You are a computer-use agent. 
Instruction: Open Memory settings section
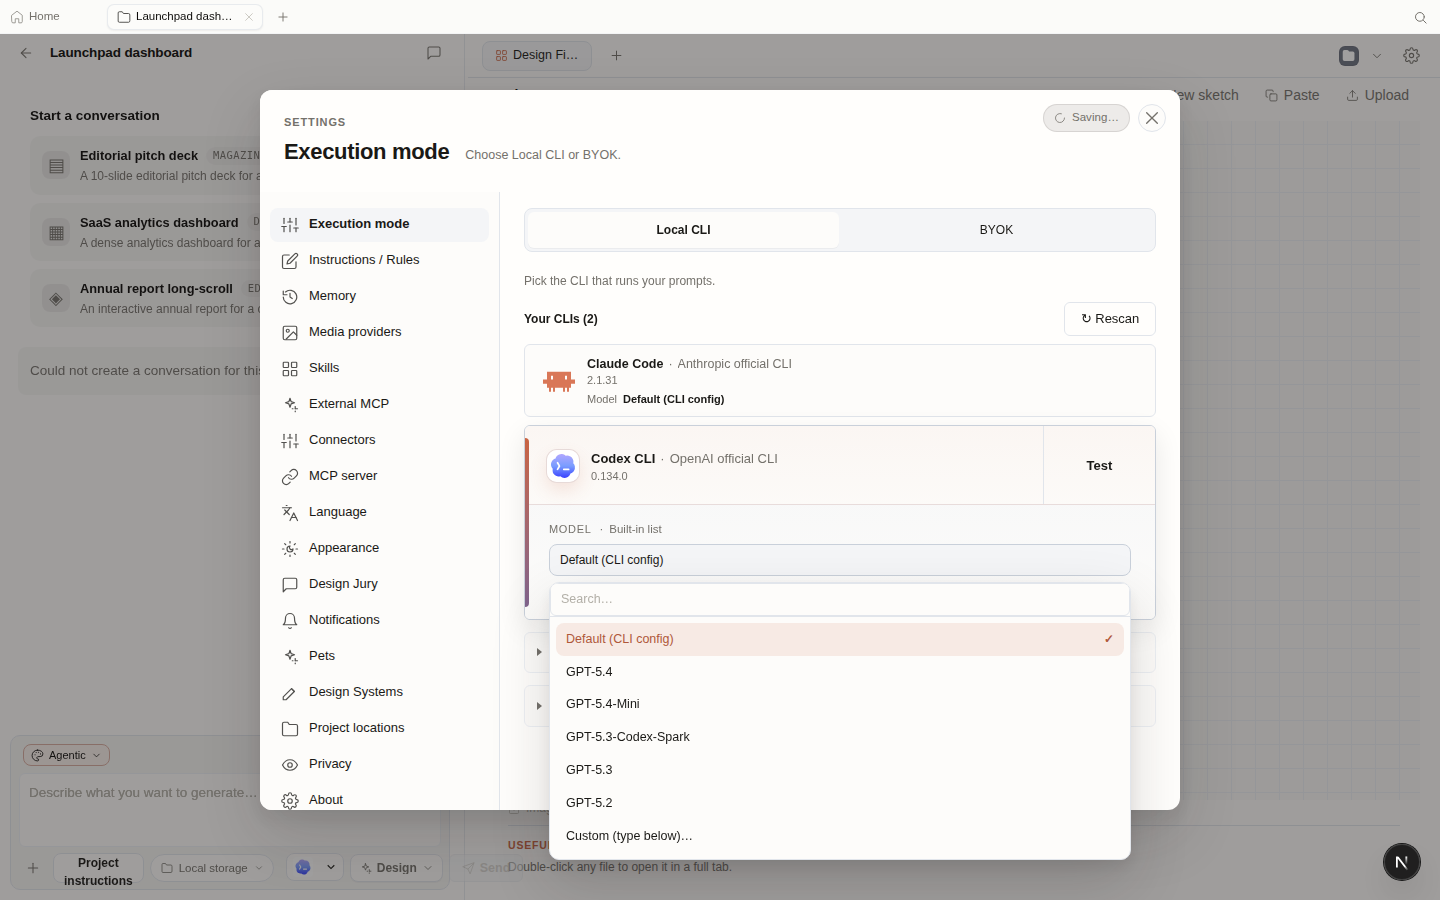pos(379,296)
